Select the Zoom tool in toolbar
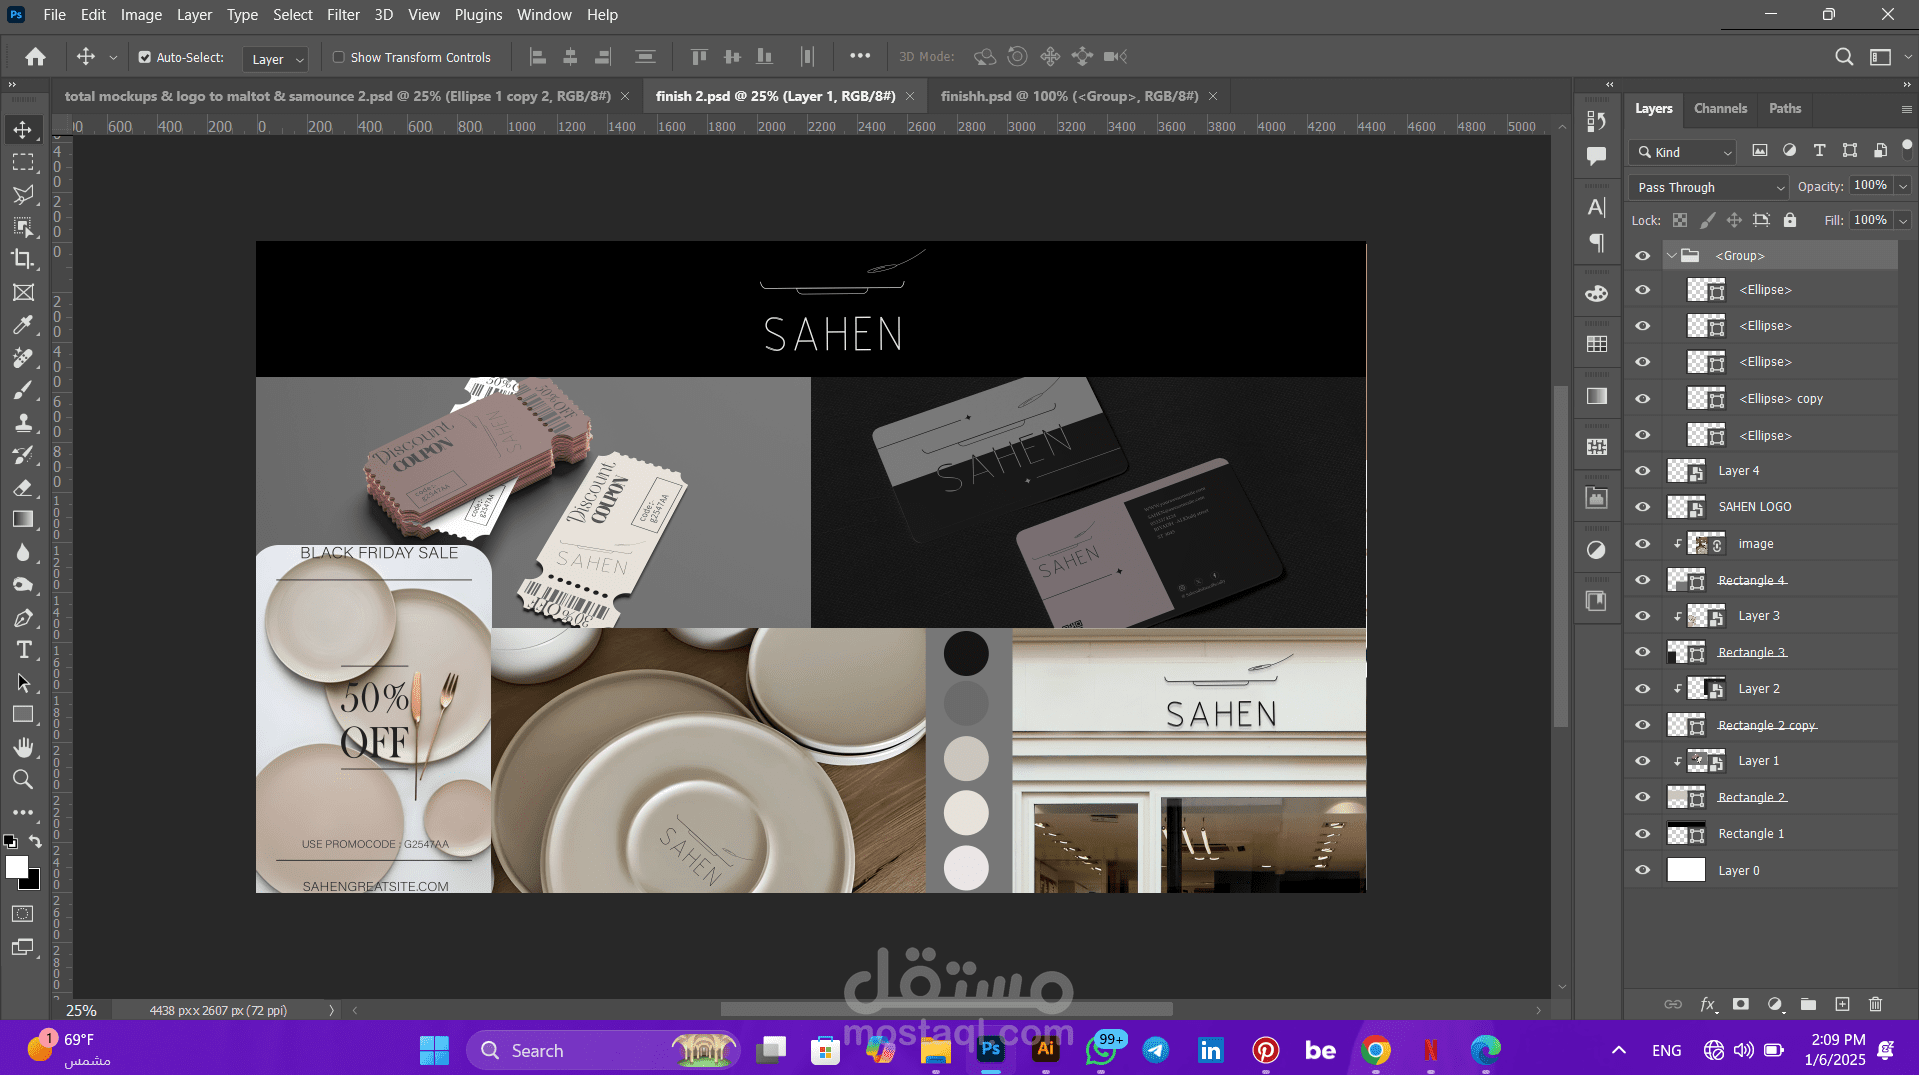The image size is (1919, 1075). [23, 779]
